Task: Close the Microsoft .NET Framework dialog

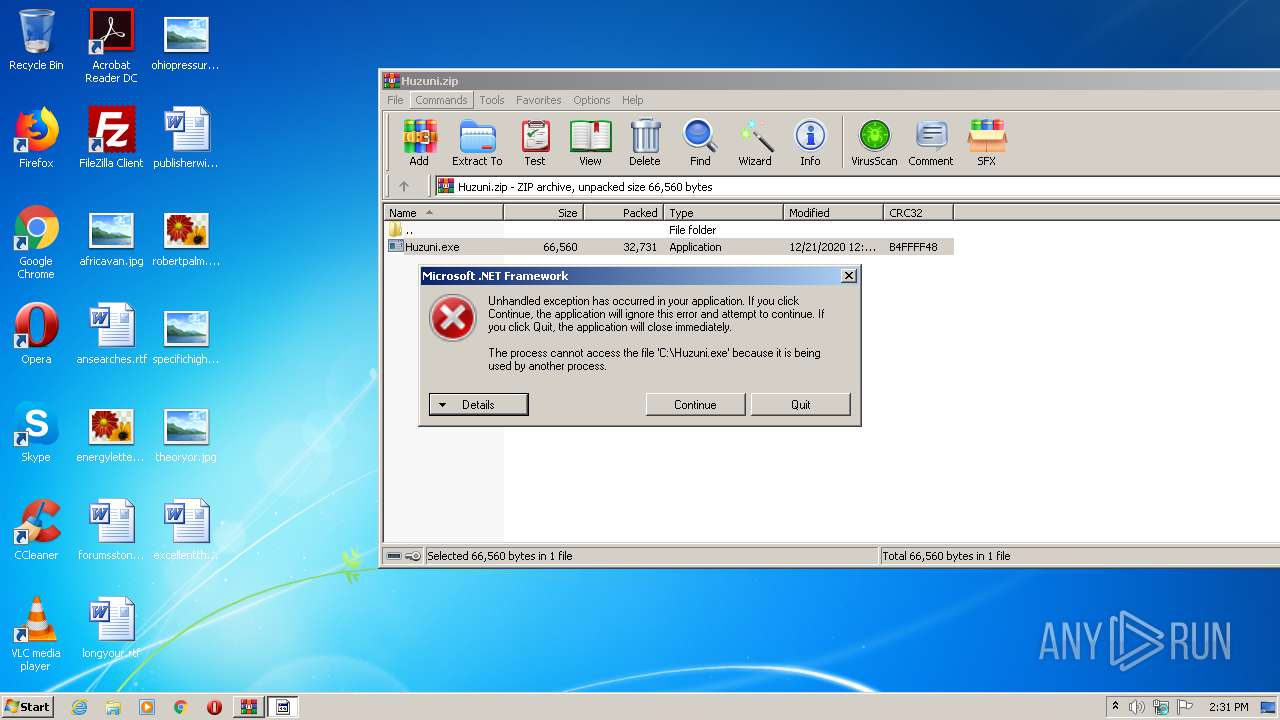Action: coord(849,276)
